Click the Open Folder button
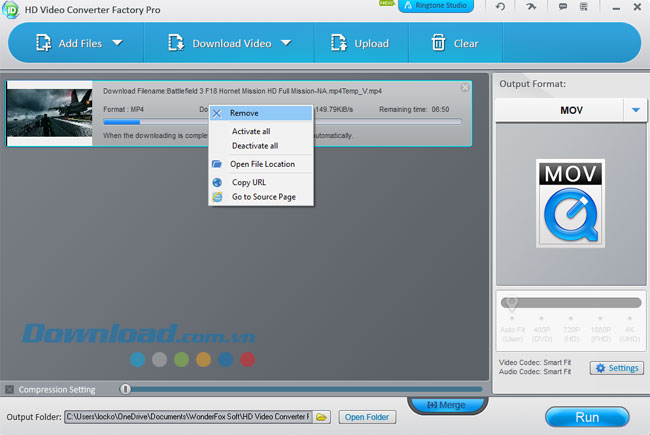This screenshot has height=435, width=650. tap(367, 417)
